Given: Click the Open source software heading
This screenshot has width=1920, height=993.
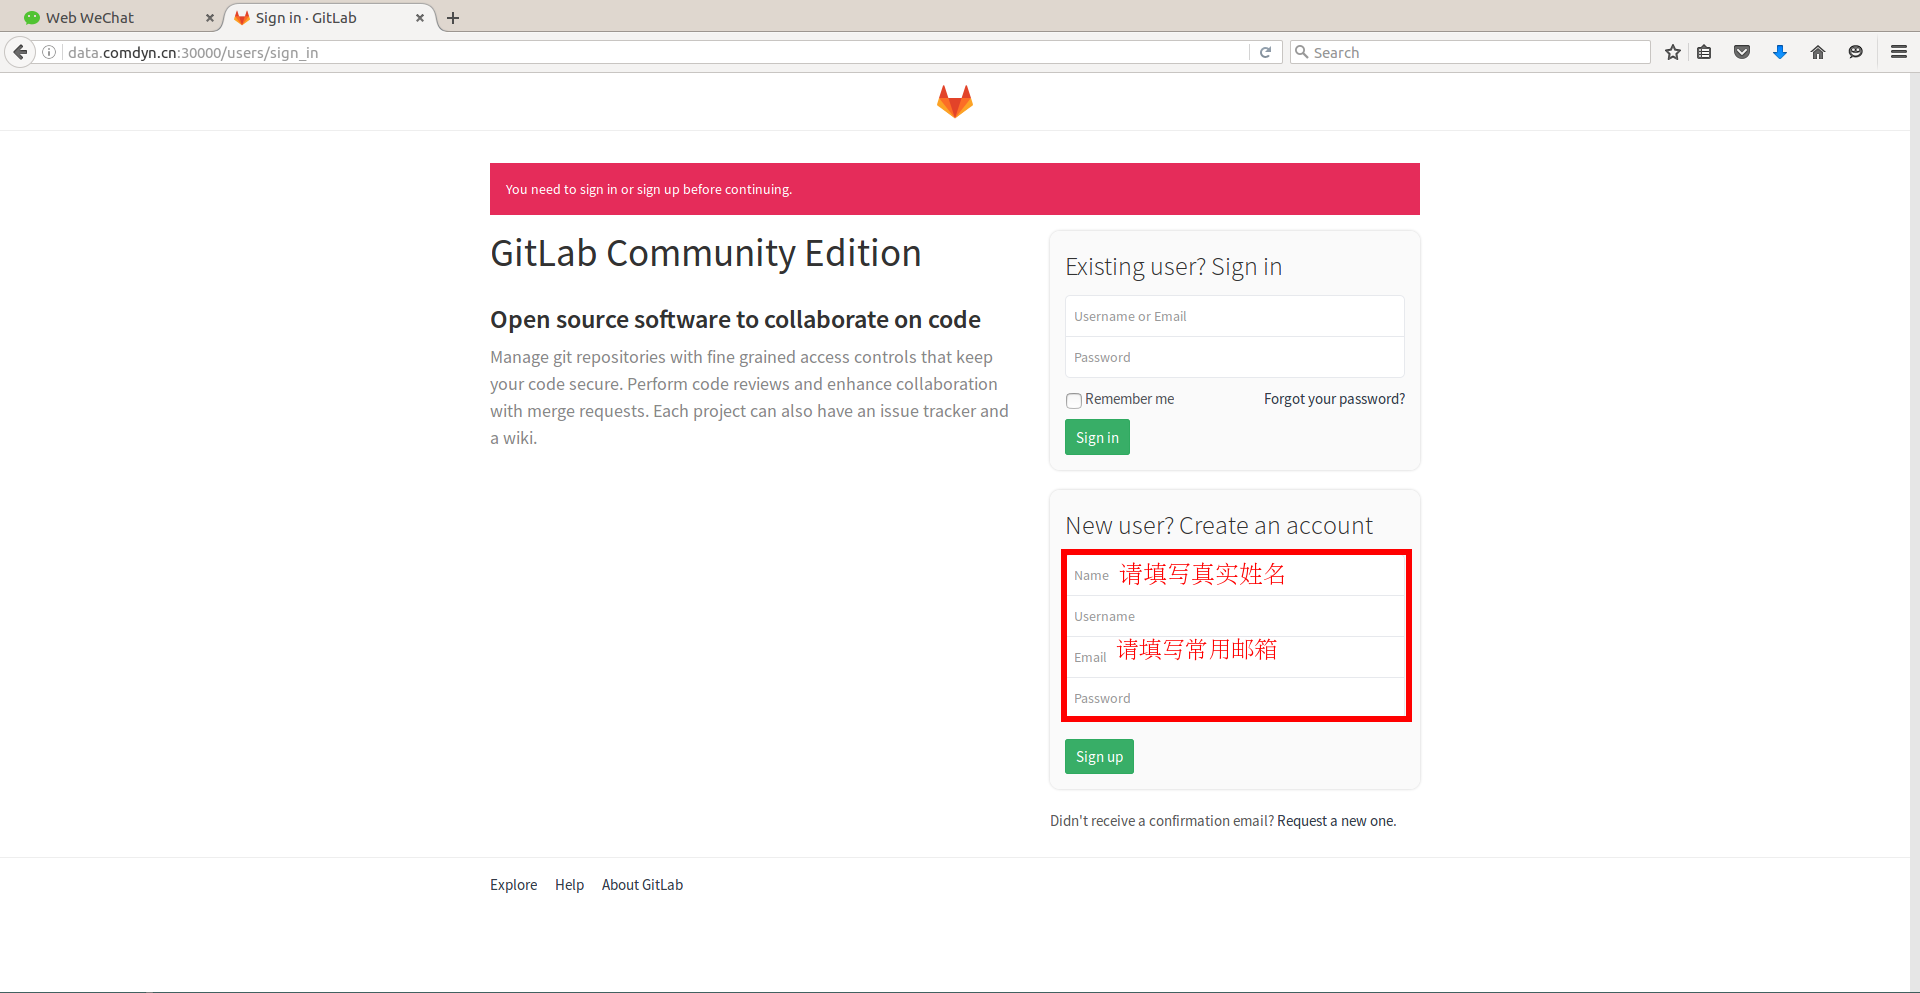Looking at the screenshot, I should (x=735, y=320).
